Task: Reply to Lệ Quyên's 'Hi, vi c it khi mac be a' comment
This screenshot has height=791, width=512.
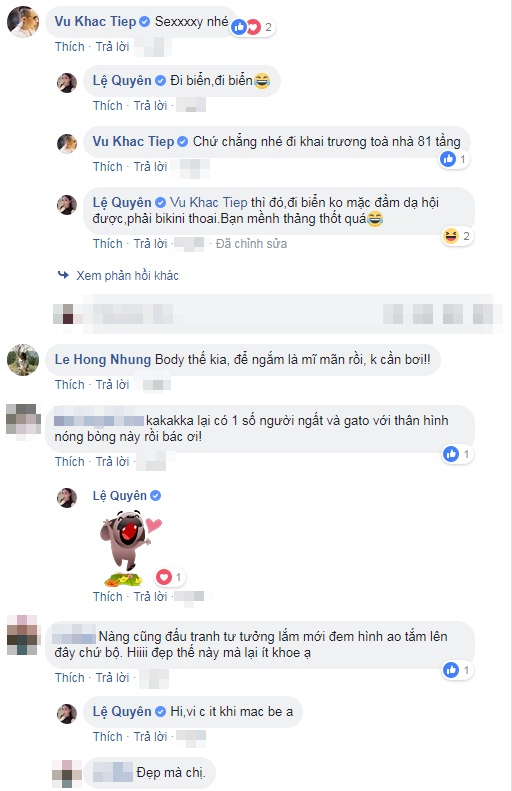Action: (x=150, y=737)
